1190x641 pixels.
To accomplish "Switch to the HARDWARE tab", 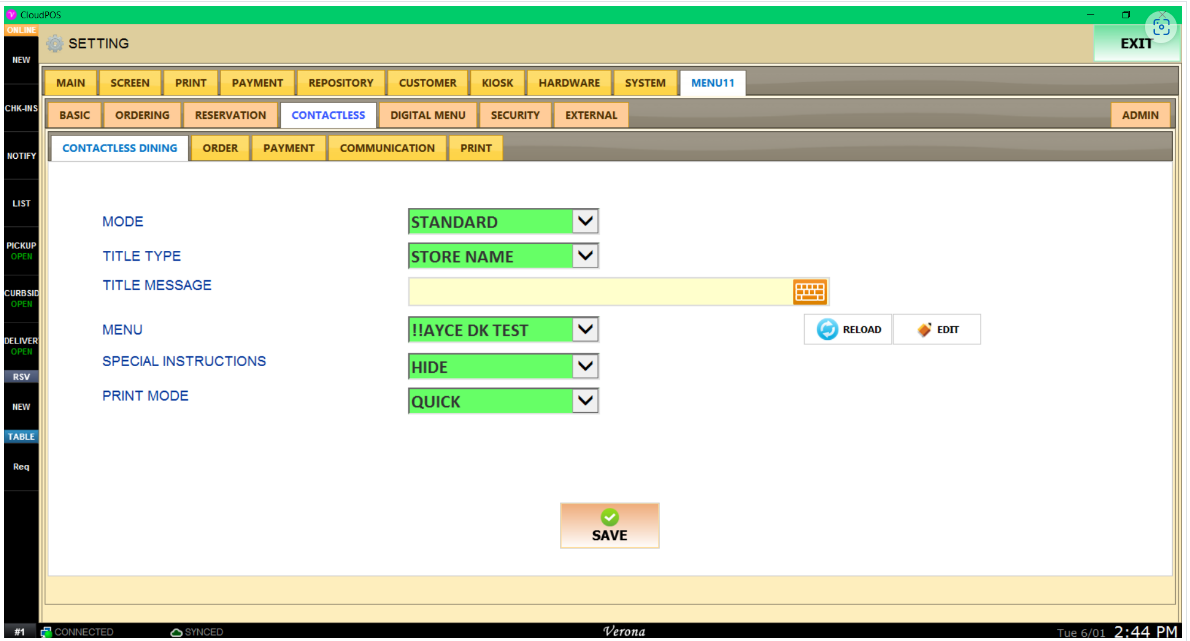I will (x=569, y=83).
